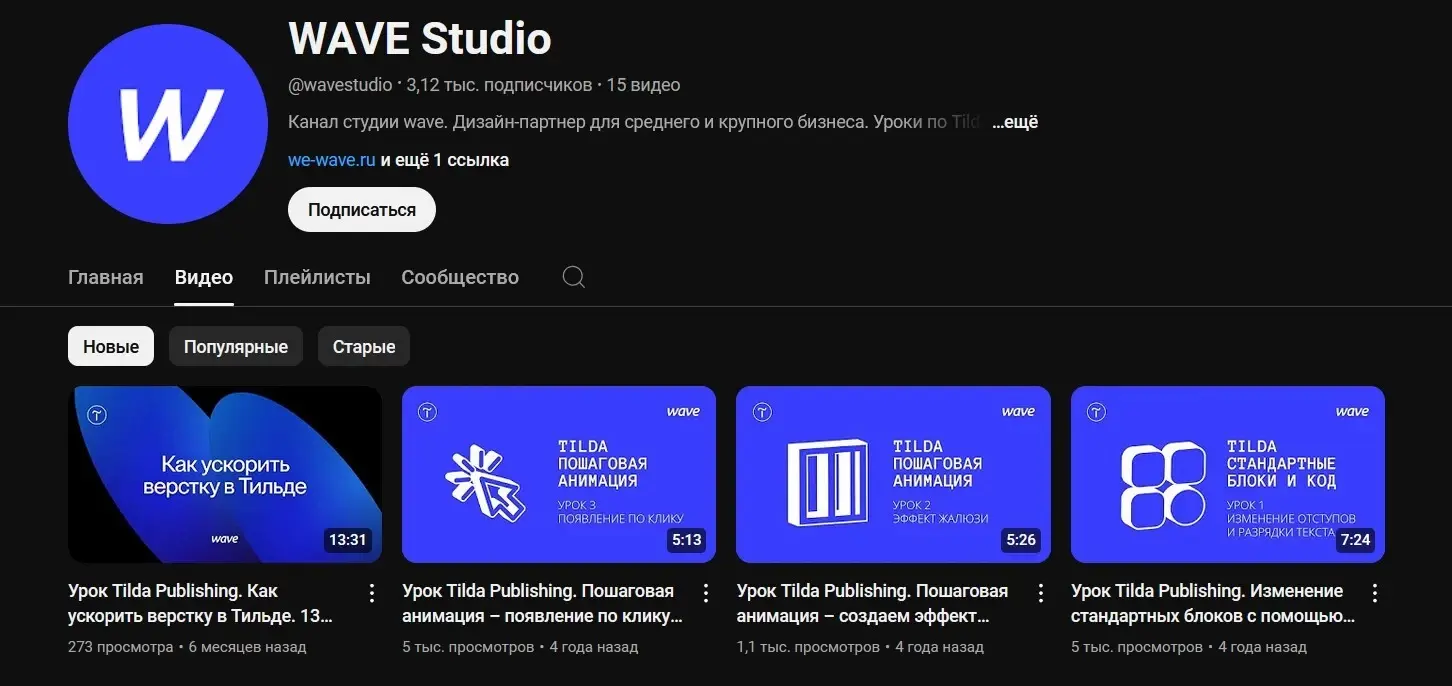This screenshot has width=1452, height=686.
Task: Open channel search icon
Action: (573, 276)
